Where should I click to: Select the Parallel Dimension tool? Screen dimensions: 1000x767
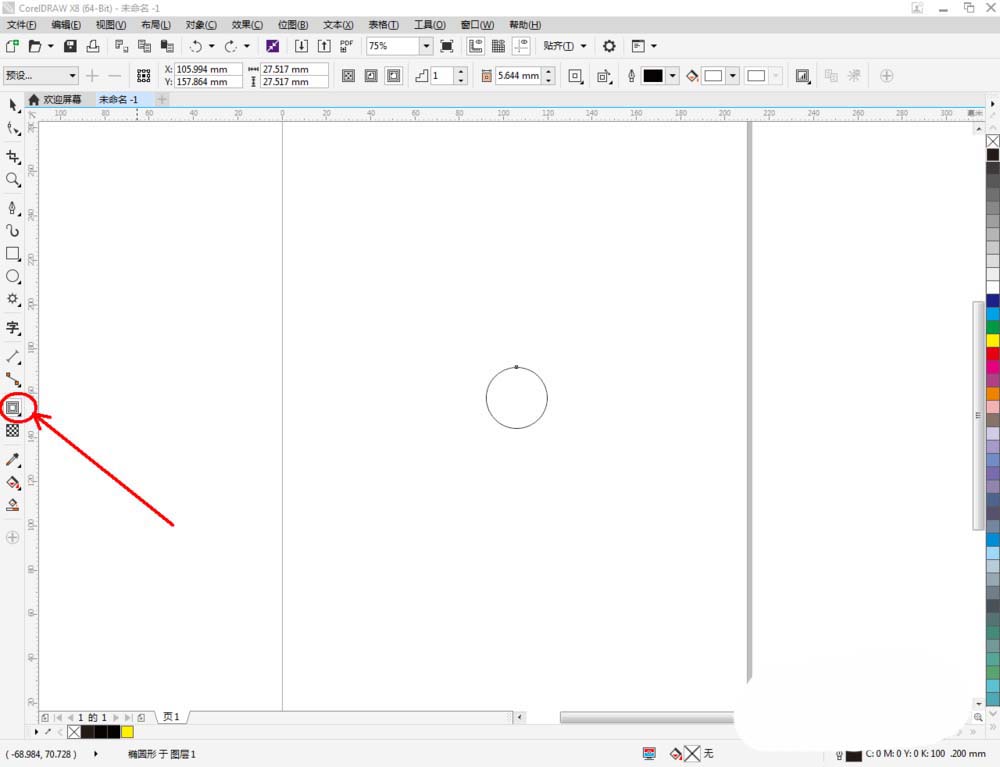click(13, 356)
